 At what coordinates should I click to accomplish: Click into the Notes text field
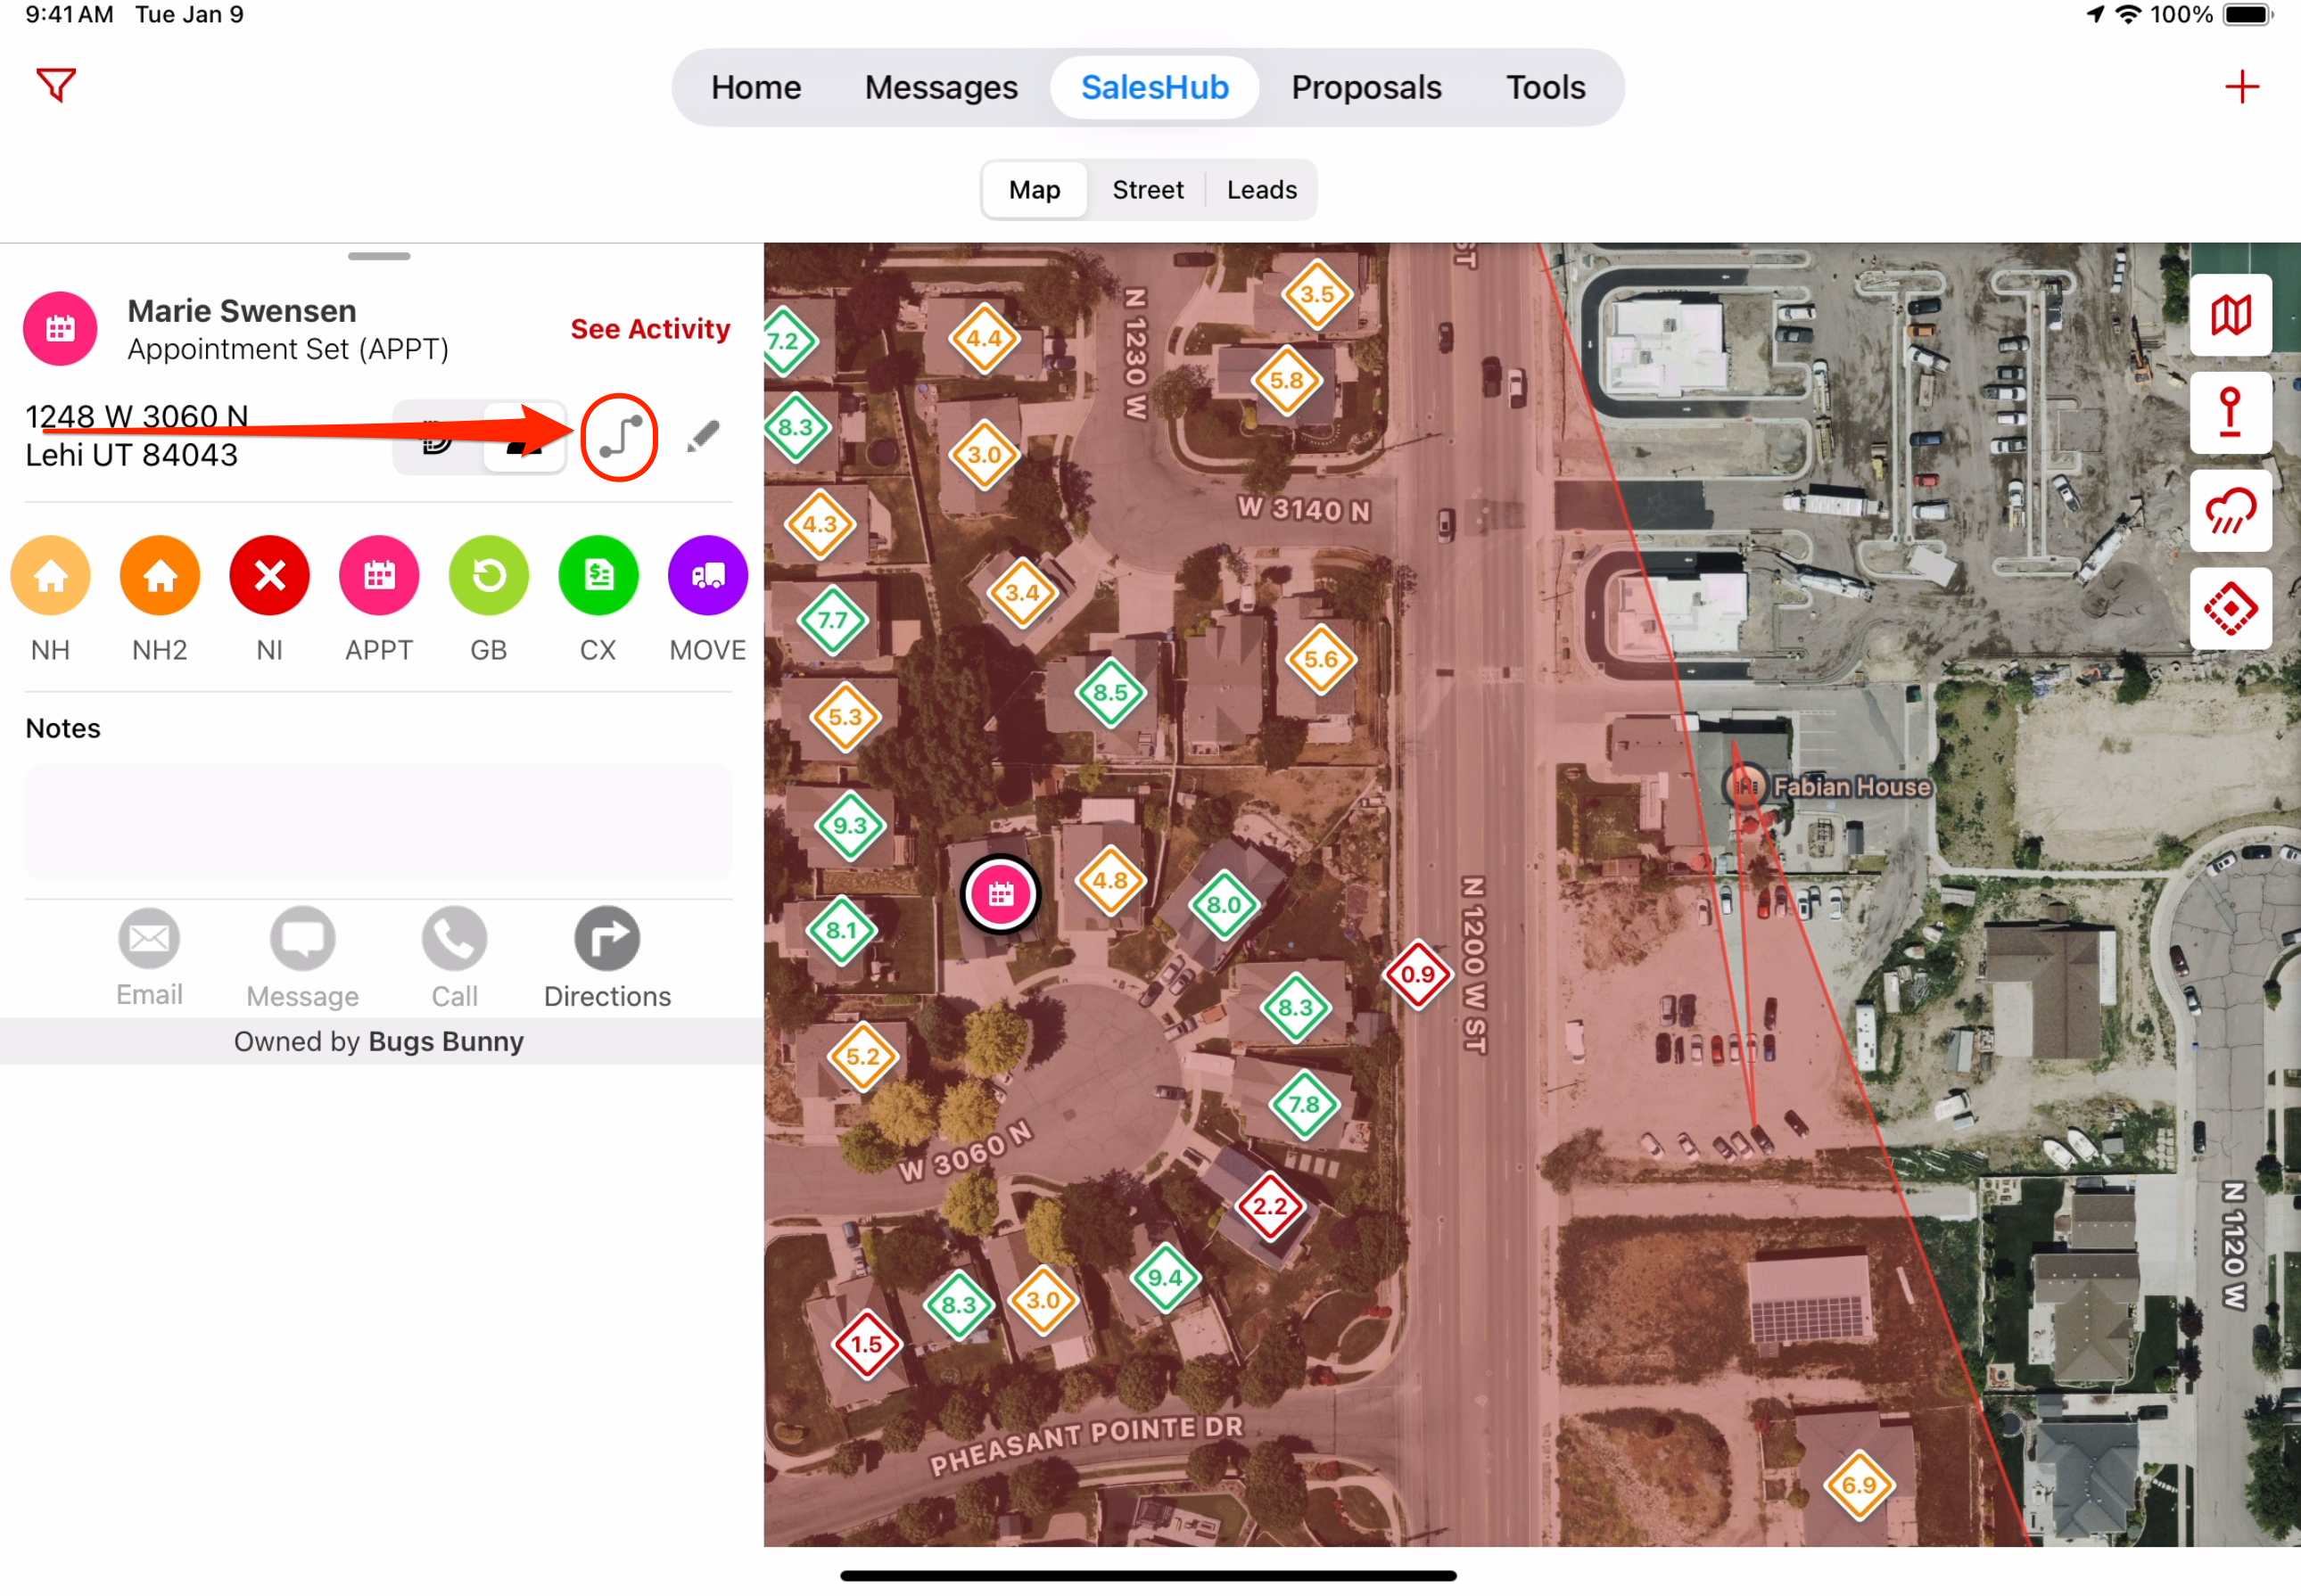pyautogui.click(x=379, y=823)
